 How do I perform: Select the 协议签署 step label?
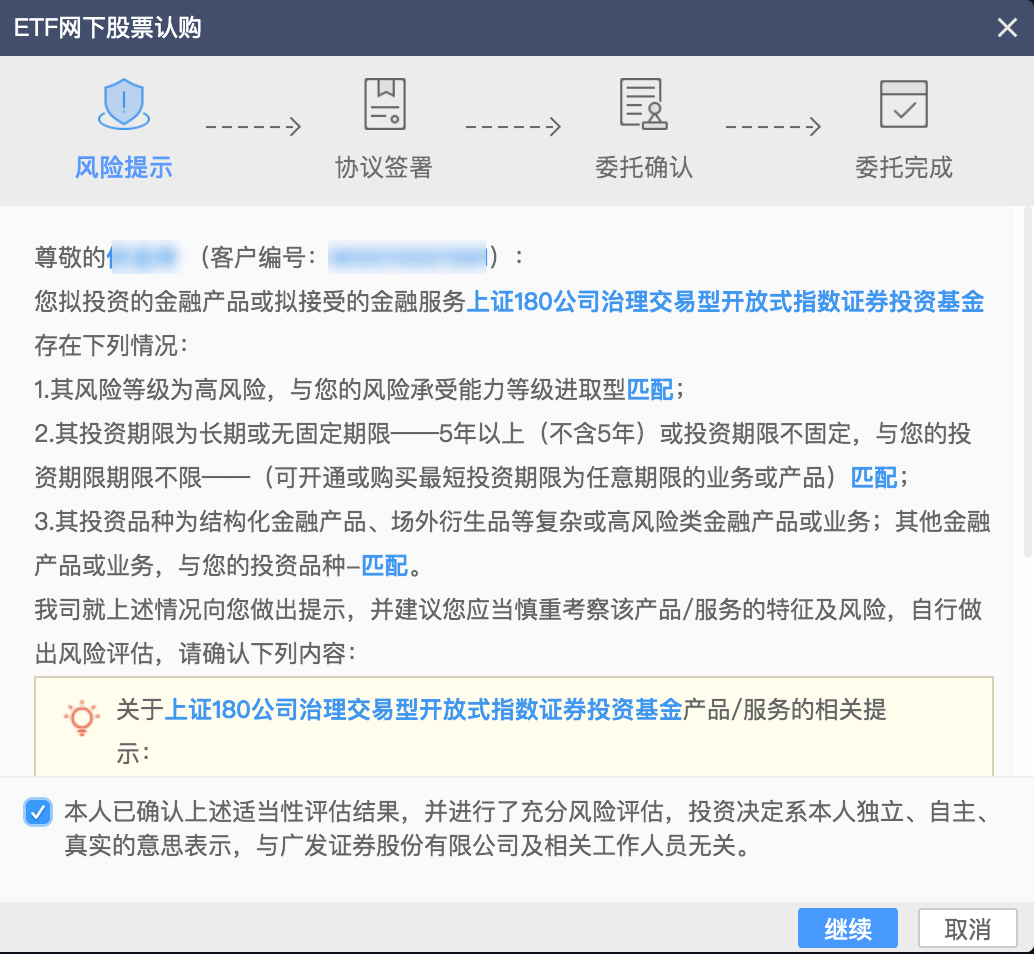coord(384,167)
